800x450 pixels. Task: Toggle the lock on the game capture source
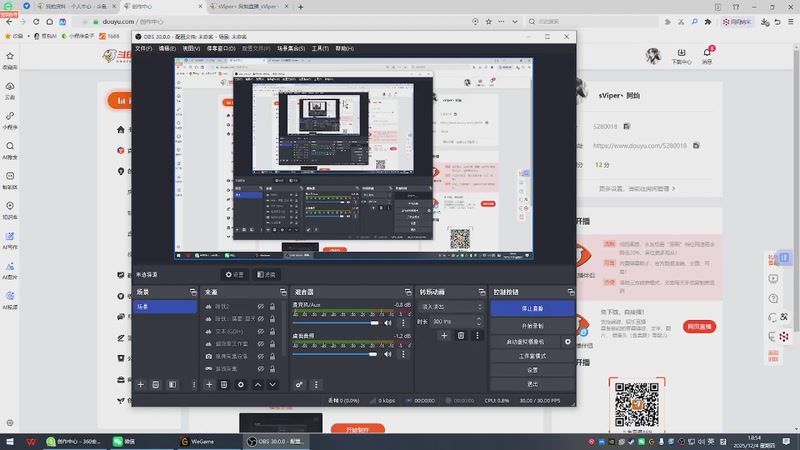pos(272,368)
